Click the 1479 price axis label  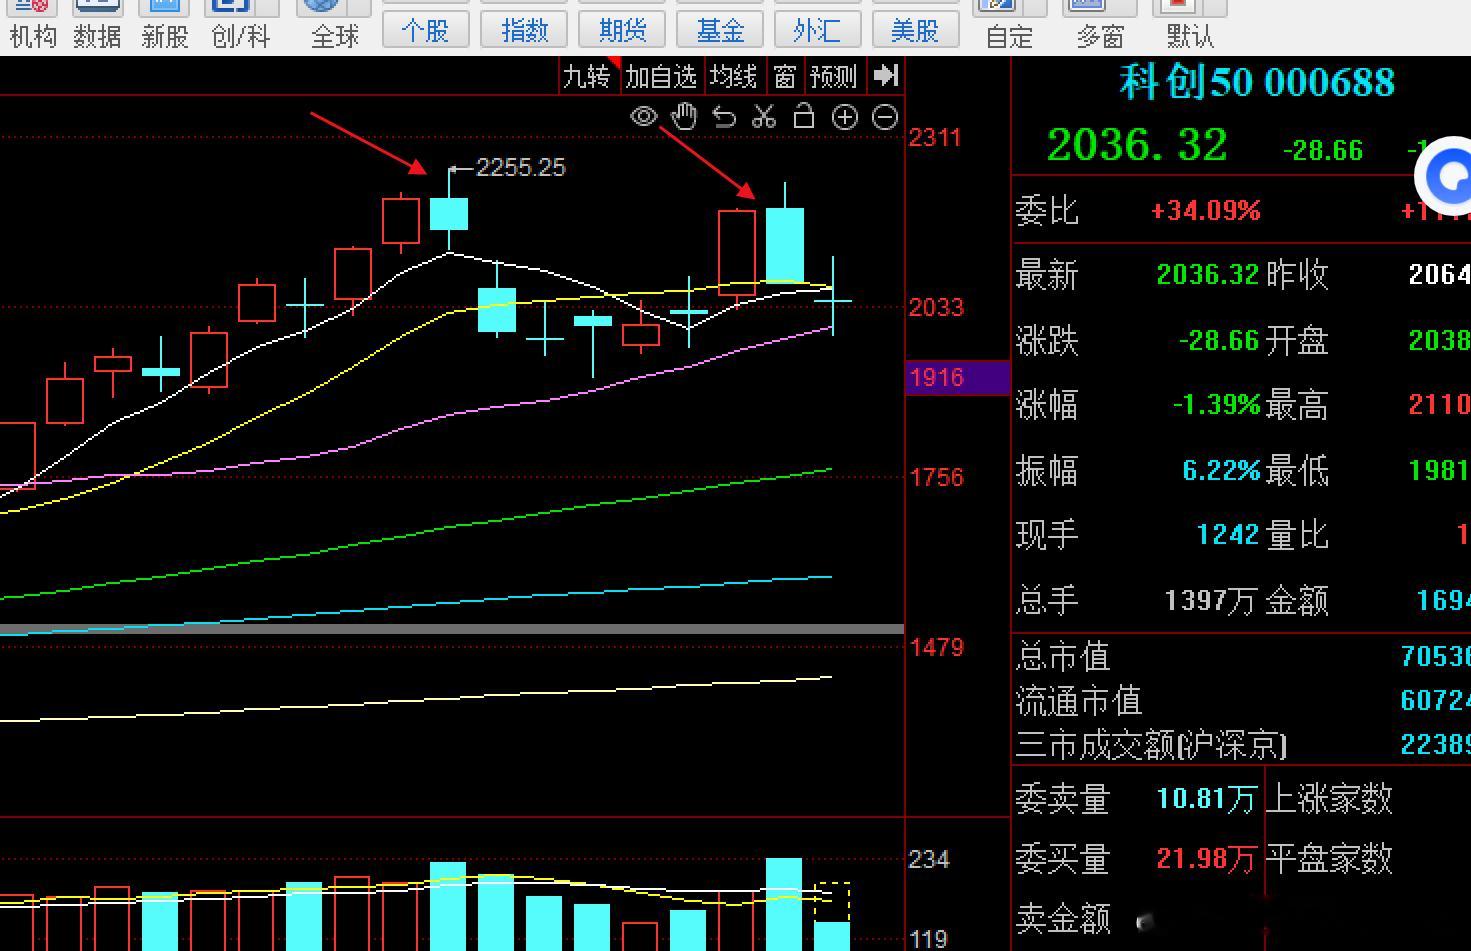point(936,648)
